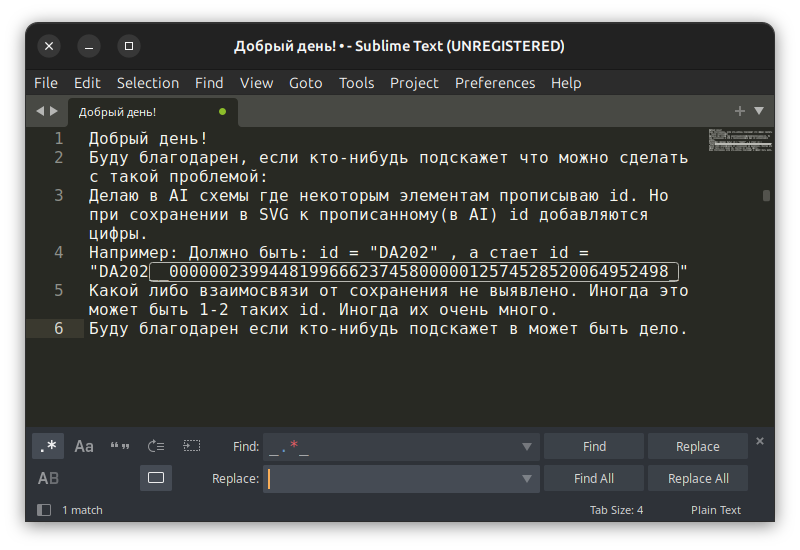
Task: Open the Goto menu
Action: pyautogui.click(x=306, y=83)
